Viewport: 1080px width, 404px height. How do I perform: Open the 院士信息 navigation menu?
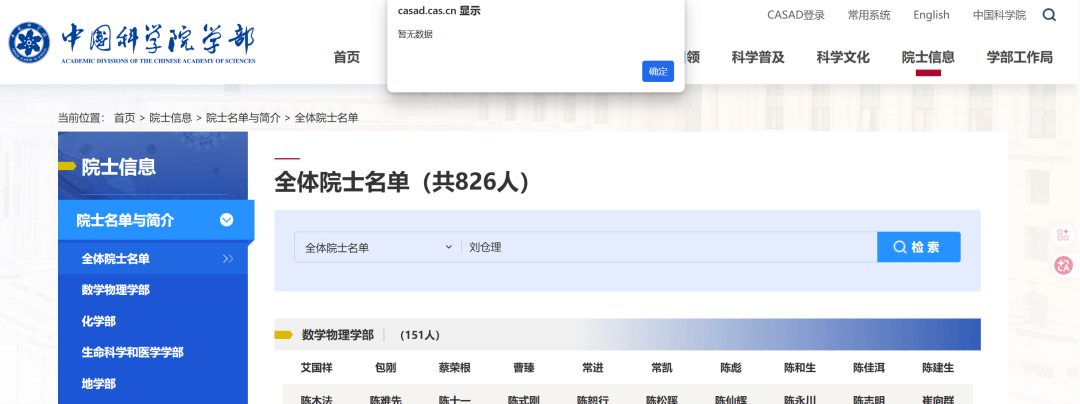[928, 57]
